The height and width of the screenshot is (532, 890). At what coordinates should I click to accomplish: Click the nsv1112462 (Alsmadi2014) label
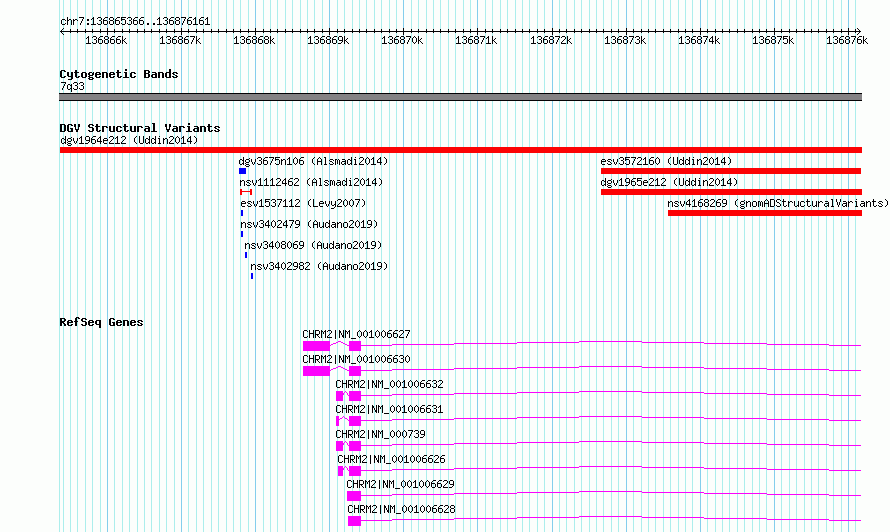pyautogui.click(x=311, y=182)
